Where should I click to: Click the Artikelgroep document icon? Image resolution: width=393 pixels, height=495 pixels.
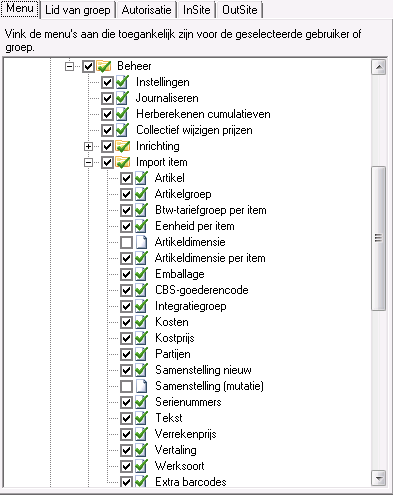pos(141,194)
